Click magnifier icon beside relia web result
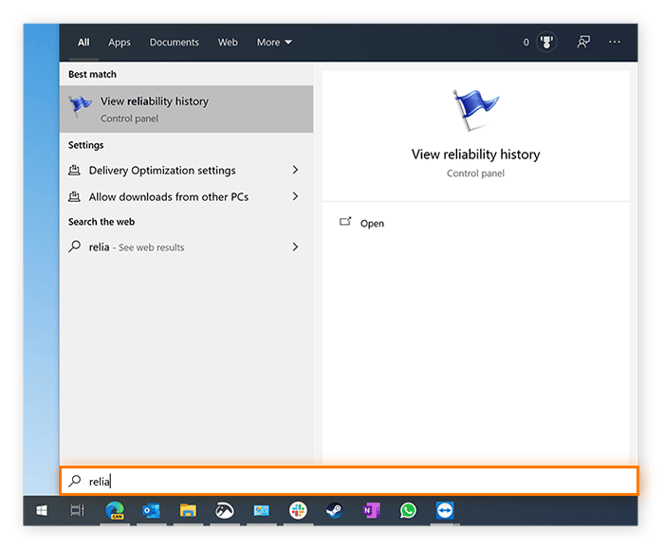 click(x=75, y=246)
